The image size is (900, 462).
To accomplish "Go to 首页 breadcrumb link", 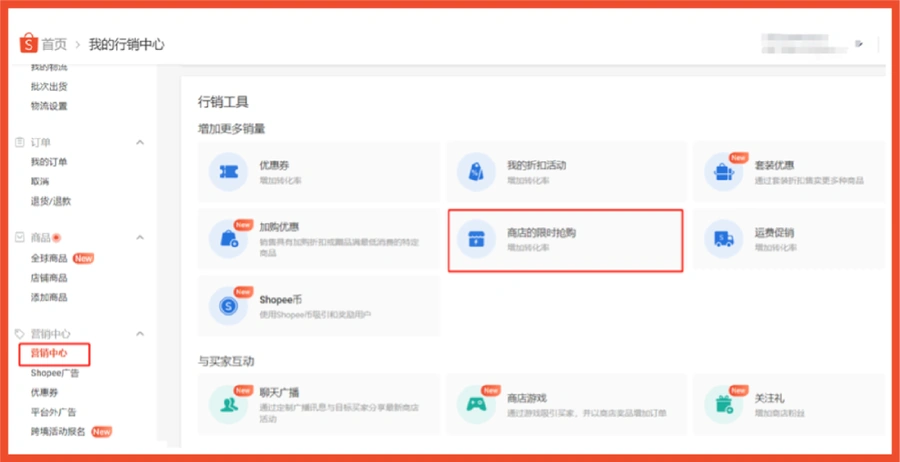I will 55,44.
